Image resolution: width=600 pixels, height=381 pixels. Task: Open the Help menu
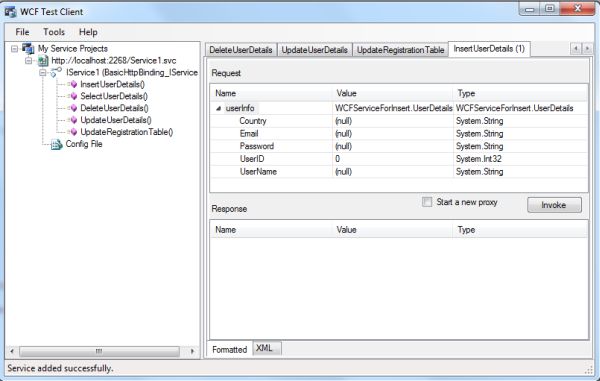(x=88, y=32)
